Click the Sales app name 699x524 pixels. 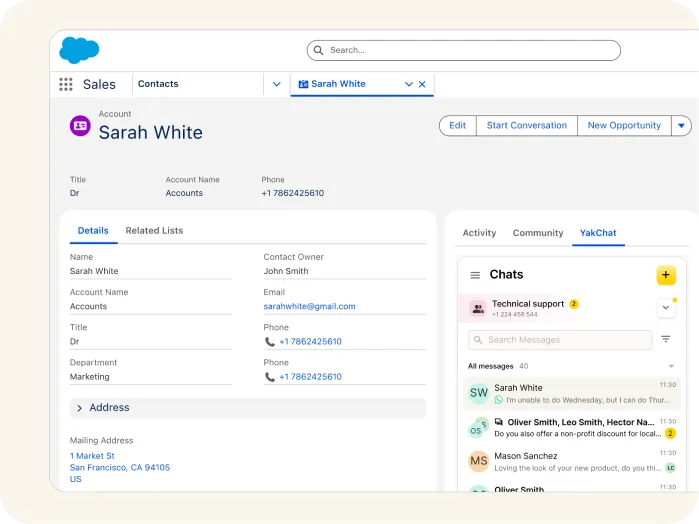(99, 84)
